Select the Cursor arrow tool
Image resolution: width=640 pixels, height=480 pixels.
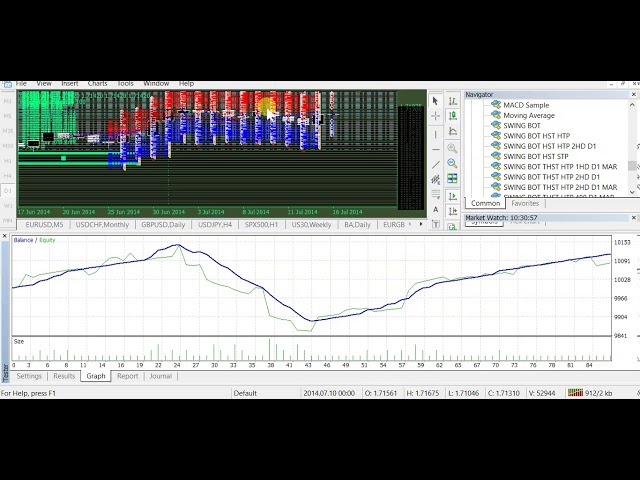[435, 101]
